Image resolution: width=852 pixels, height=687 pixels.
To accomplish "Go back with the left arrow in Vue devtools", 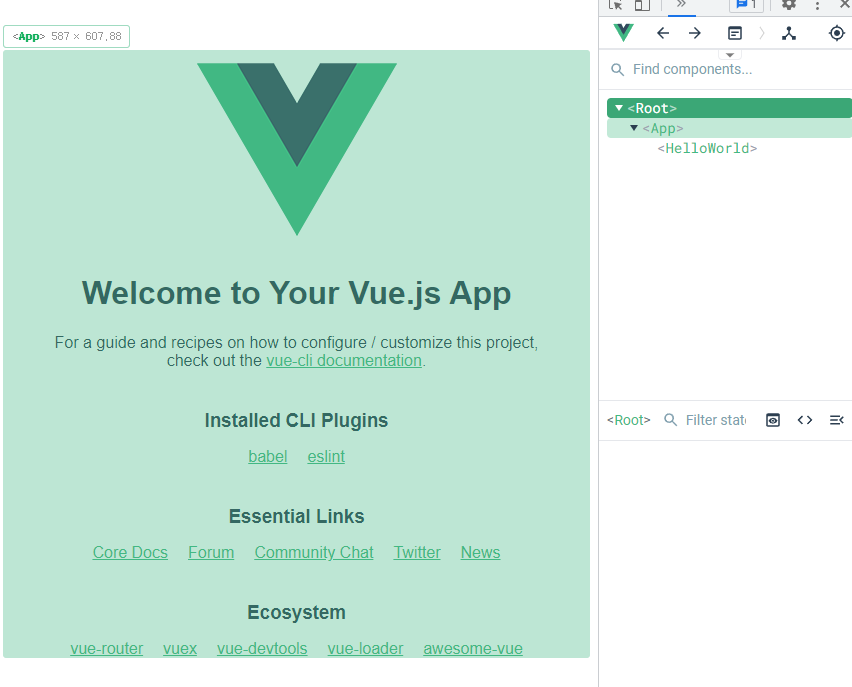I will [x=663, y=33].
